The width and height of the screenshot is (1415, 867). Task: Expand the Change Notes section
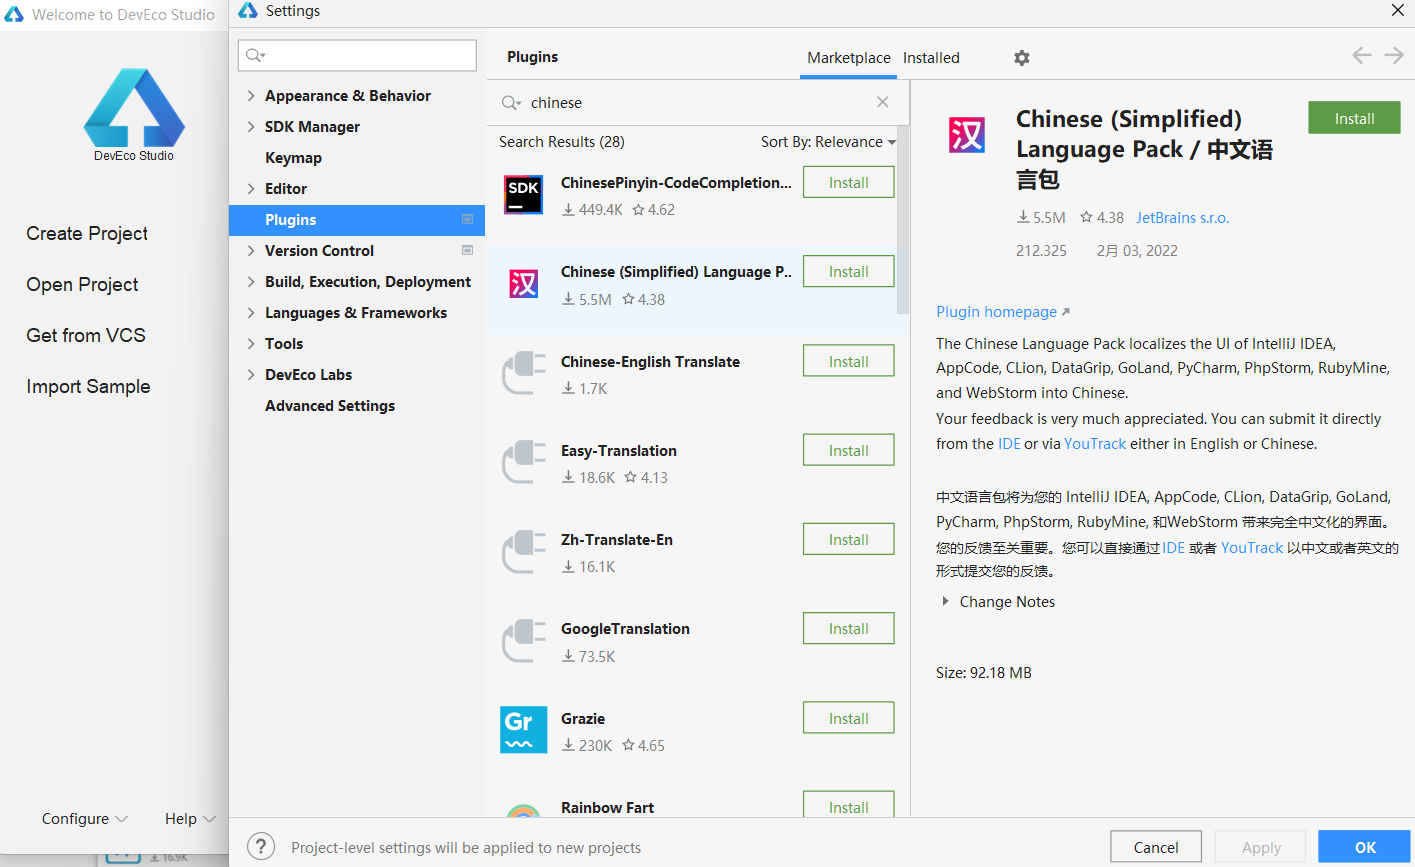(945, 602)
